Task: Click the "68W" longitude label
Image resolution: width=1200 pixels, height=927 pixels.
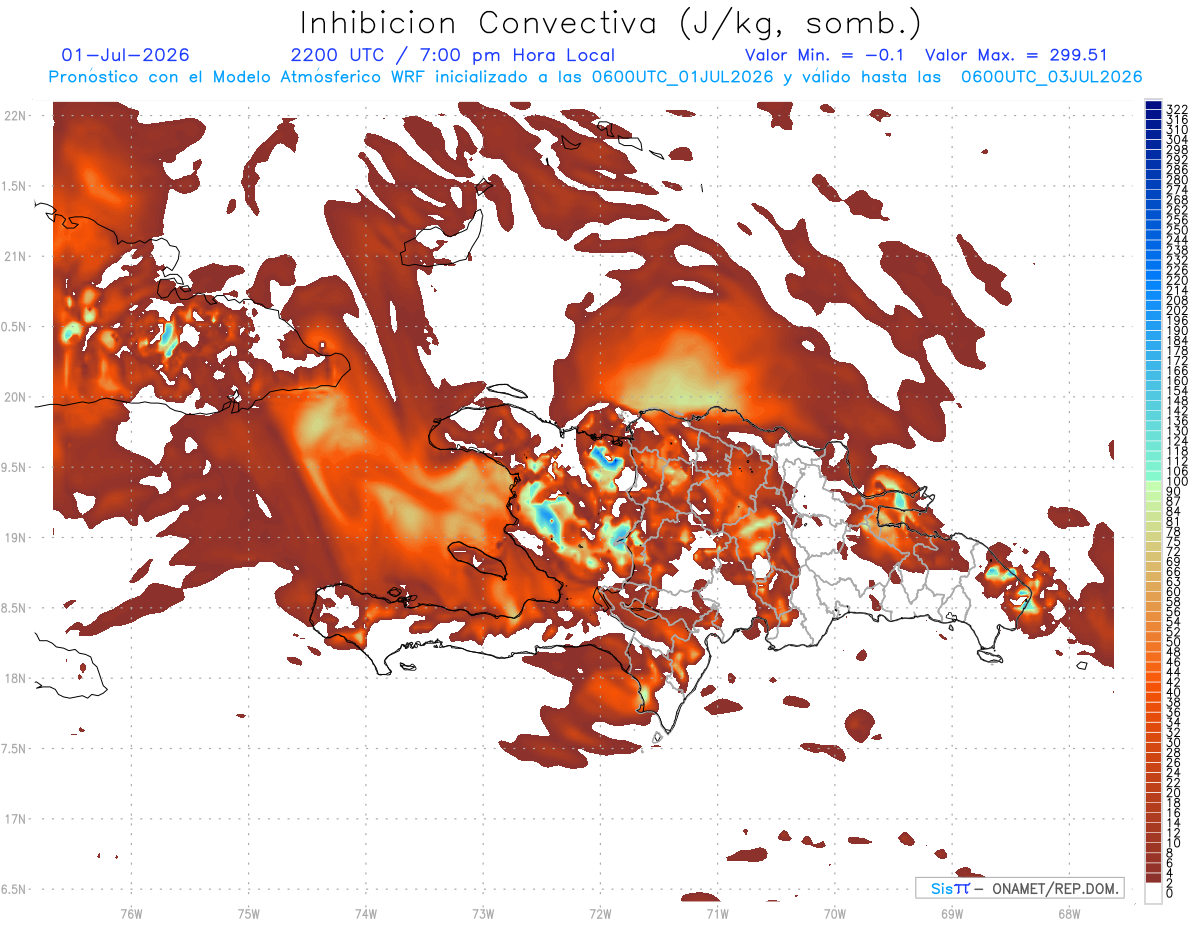Action: coord(1069,913)
